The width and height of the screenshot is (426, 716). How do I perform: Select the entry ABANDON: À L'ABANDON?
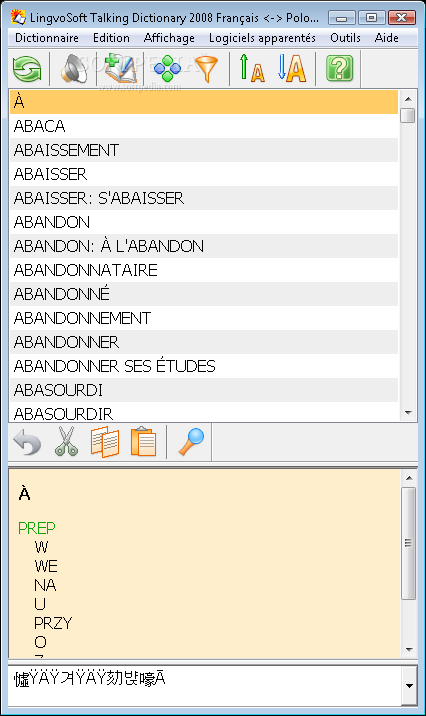[x=204, y=246]
